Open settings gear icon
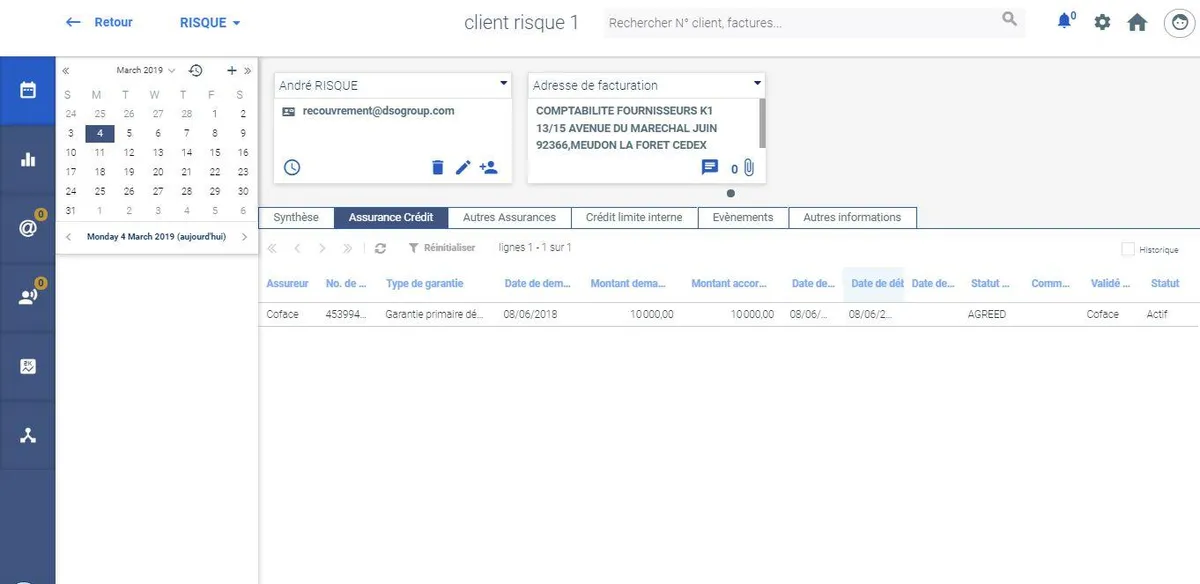 tap(1102, 22)
